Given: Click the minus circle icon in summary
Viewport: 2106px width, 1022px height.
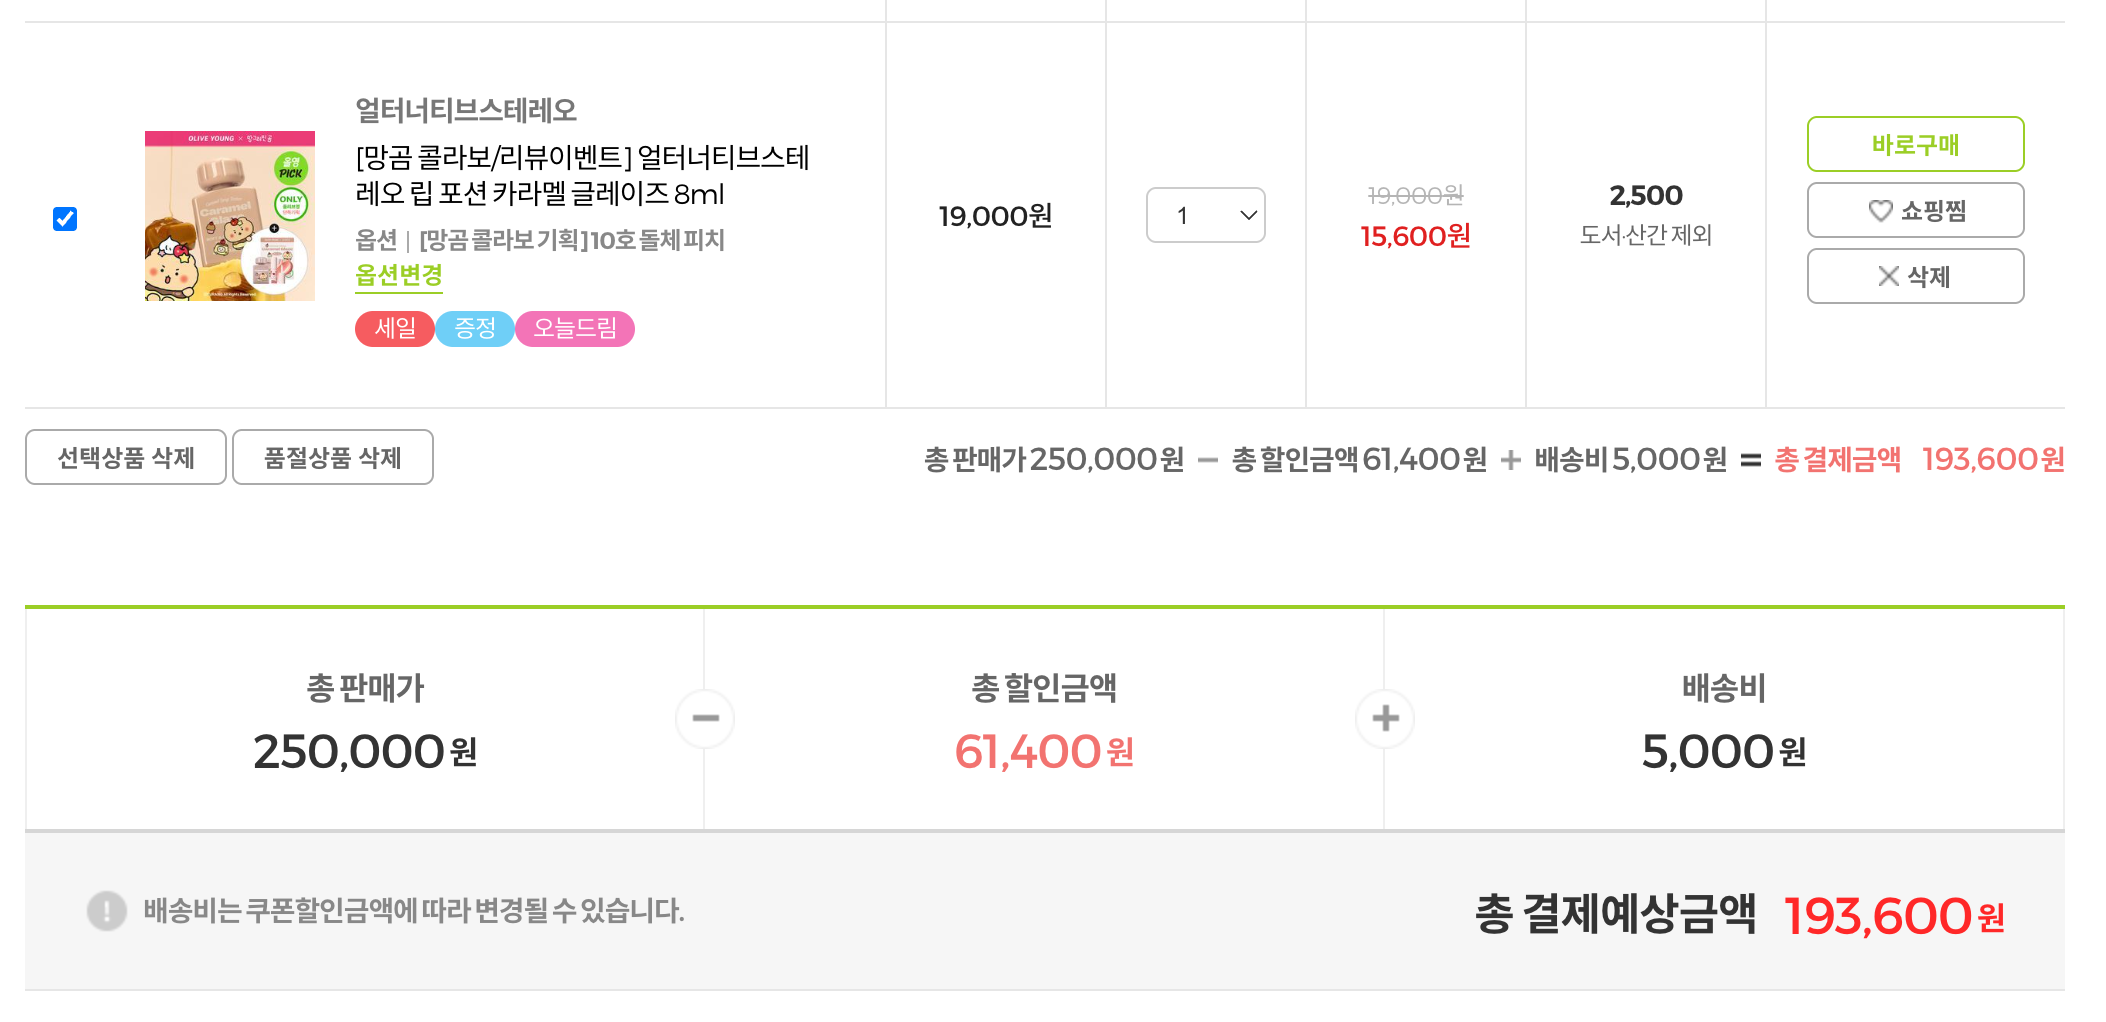Looking at the screenshot, I should coord(705,718).
